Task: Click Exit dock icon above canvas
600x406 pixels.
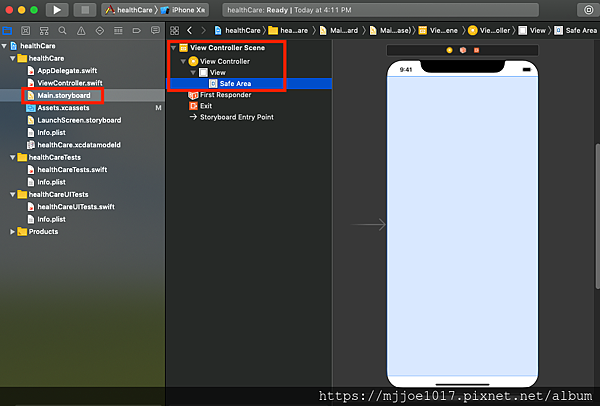Action: point(476,50)
